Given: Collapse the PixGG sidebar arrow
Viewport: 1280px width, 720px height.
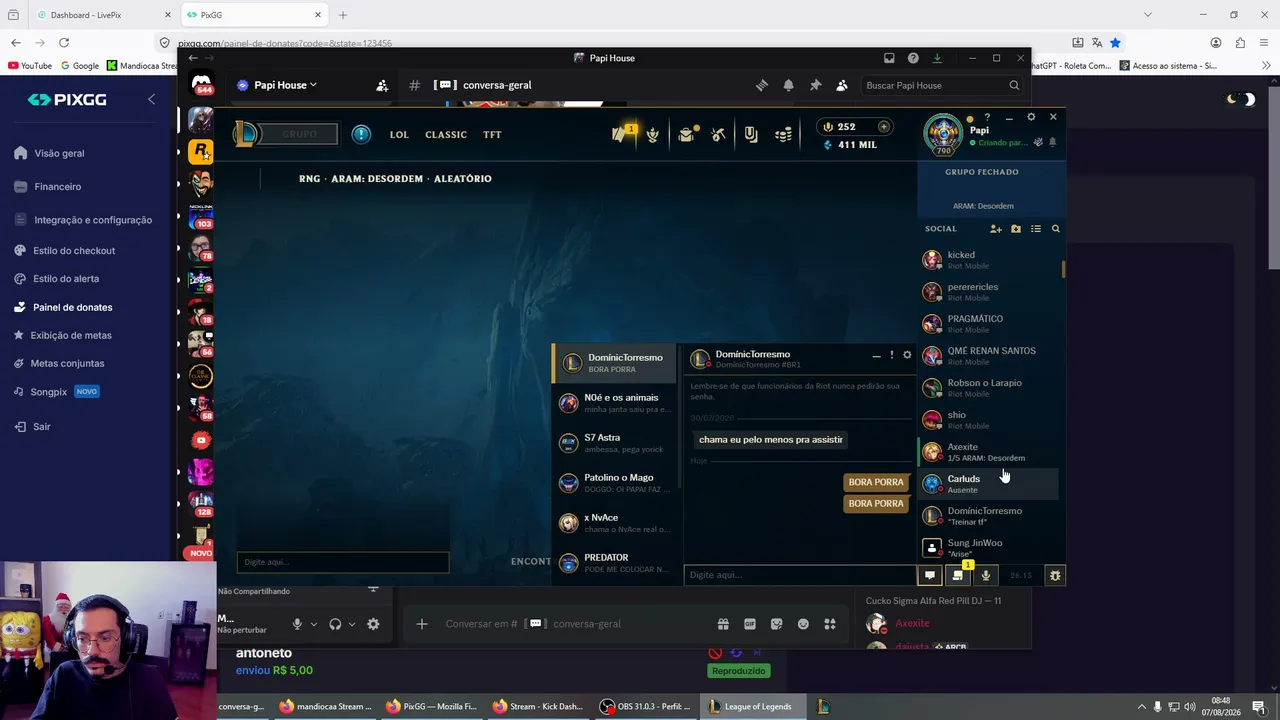Looking at the screenshot, I should 151,99.
